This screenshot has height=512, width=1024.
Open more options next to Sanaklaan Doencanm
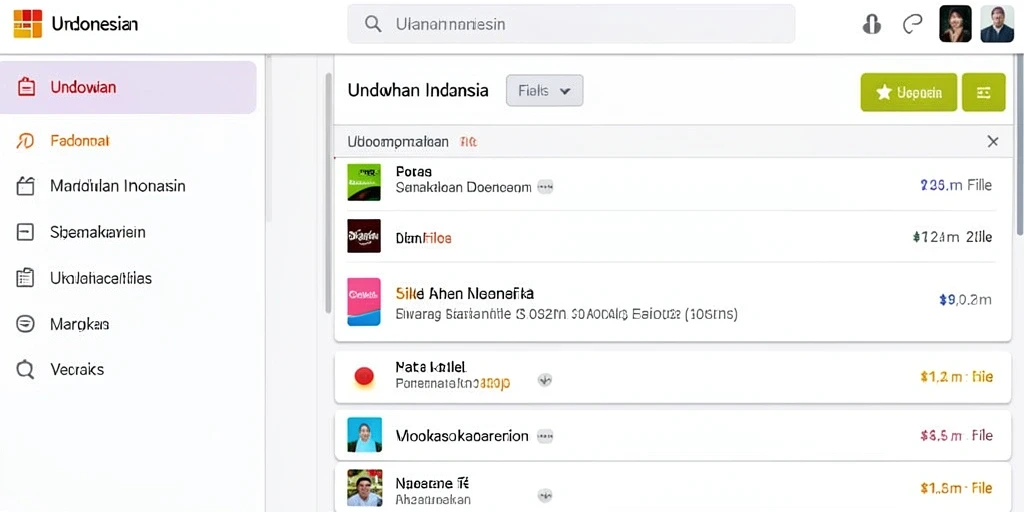[x=545, y=188]
